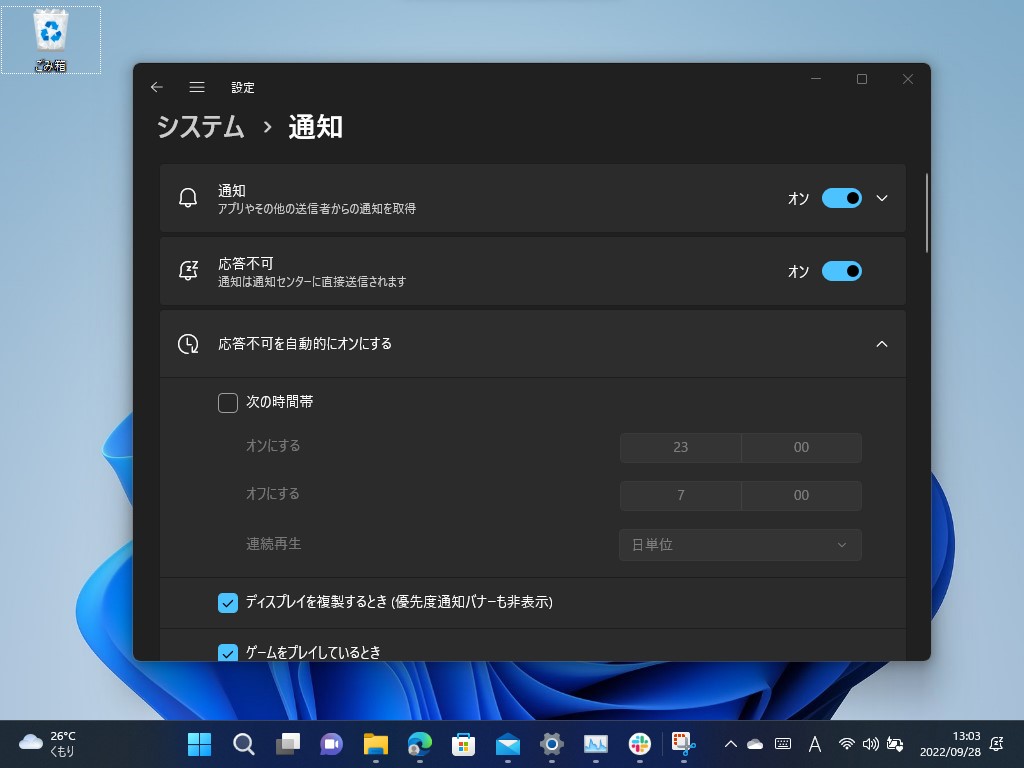Open Task View from the taskbar
This screenshot has height=768, width=1024.
point(288,744)
